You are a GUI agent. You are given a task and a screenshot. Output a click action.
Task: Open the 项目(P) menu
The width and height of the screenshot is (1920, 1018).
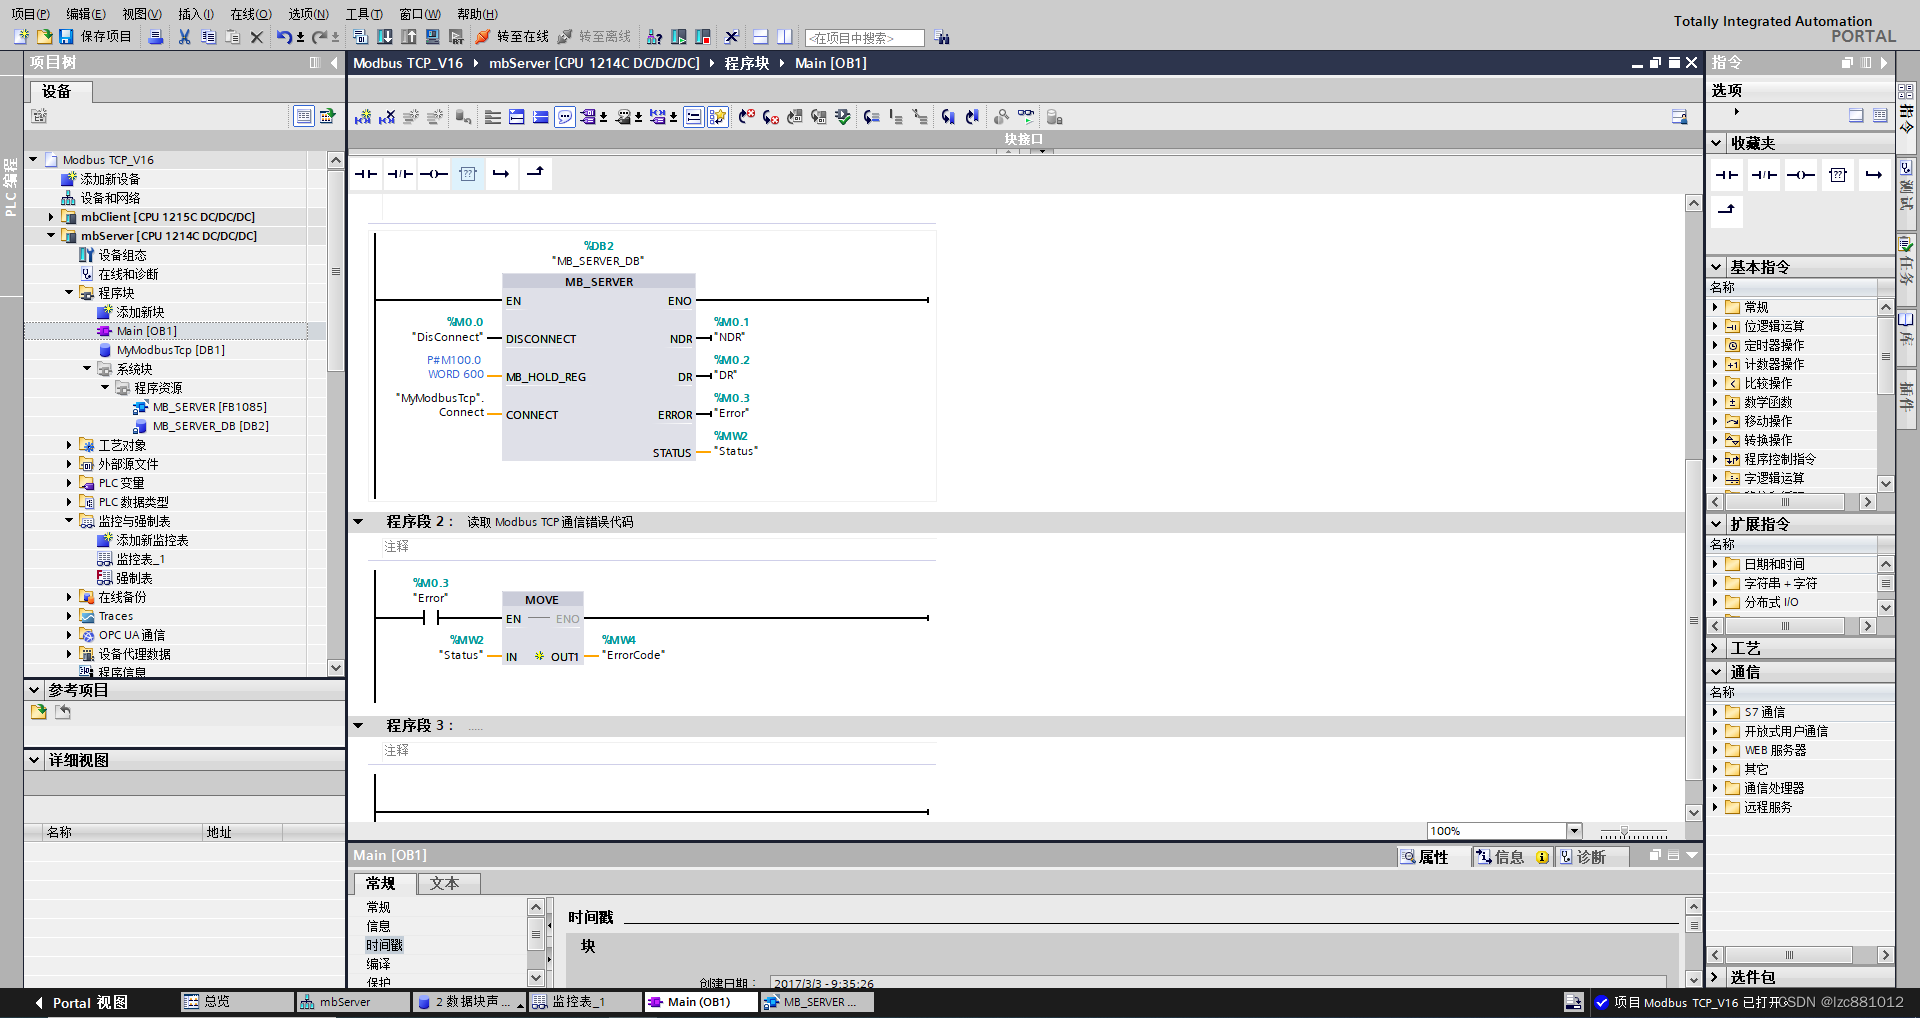click(30, 14)
